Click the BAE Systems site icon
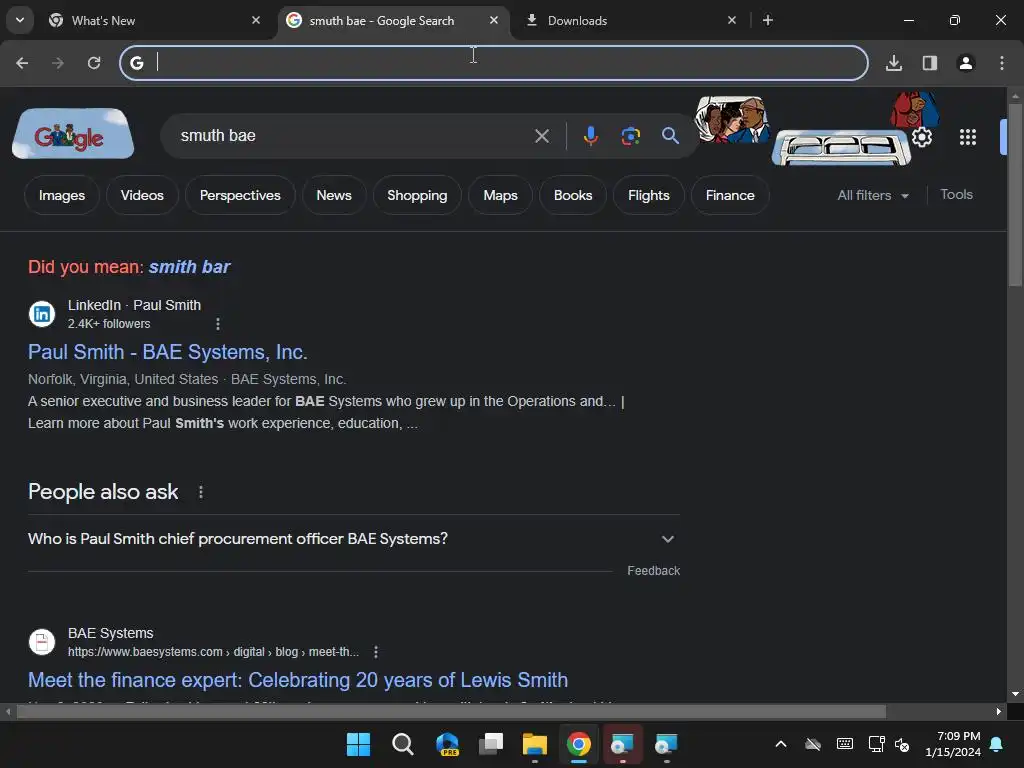 [42, 642]
